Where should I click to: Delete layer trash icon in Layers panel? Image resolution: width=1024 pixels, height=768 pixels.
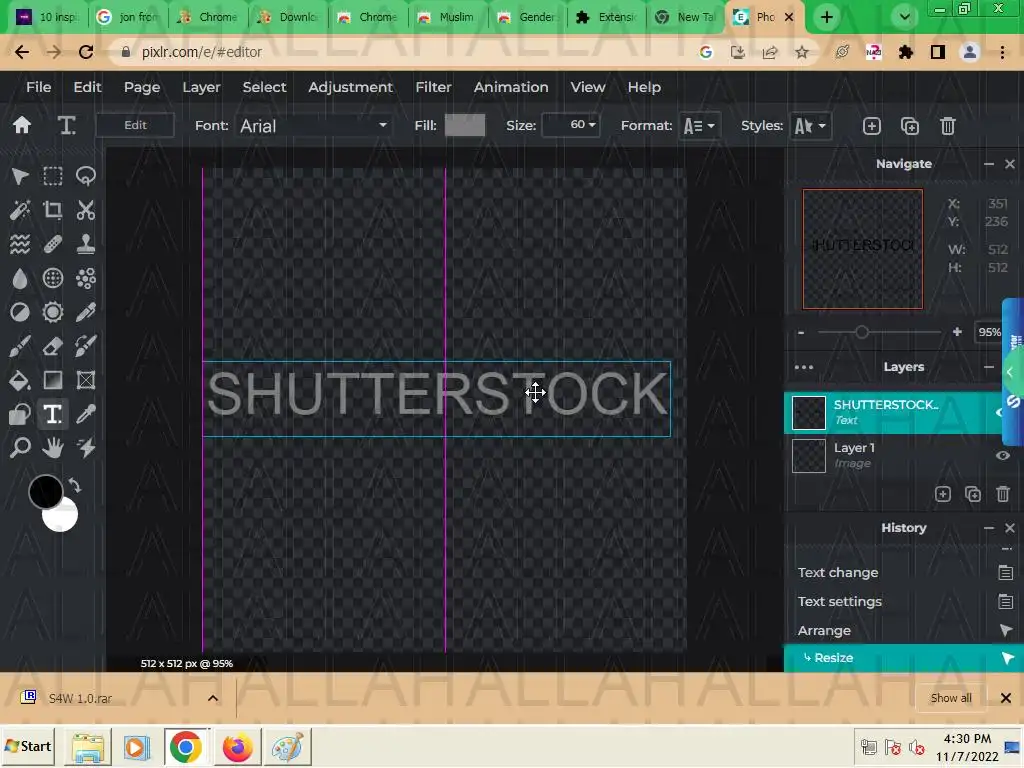(x=1003, y=494)
